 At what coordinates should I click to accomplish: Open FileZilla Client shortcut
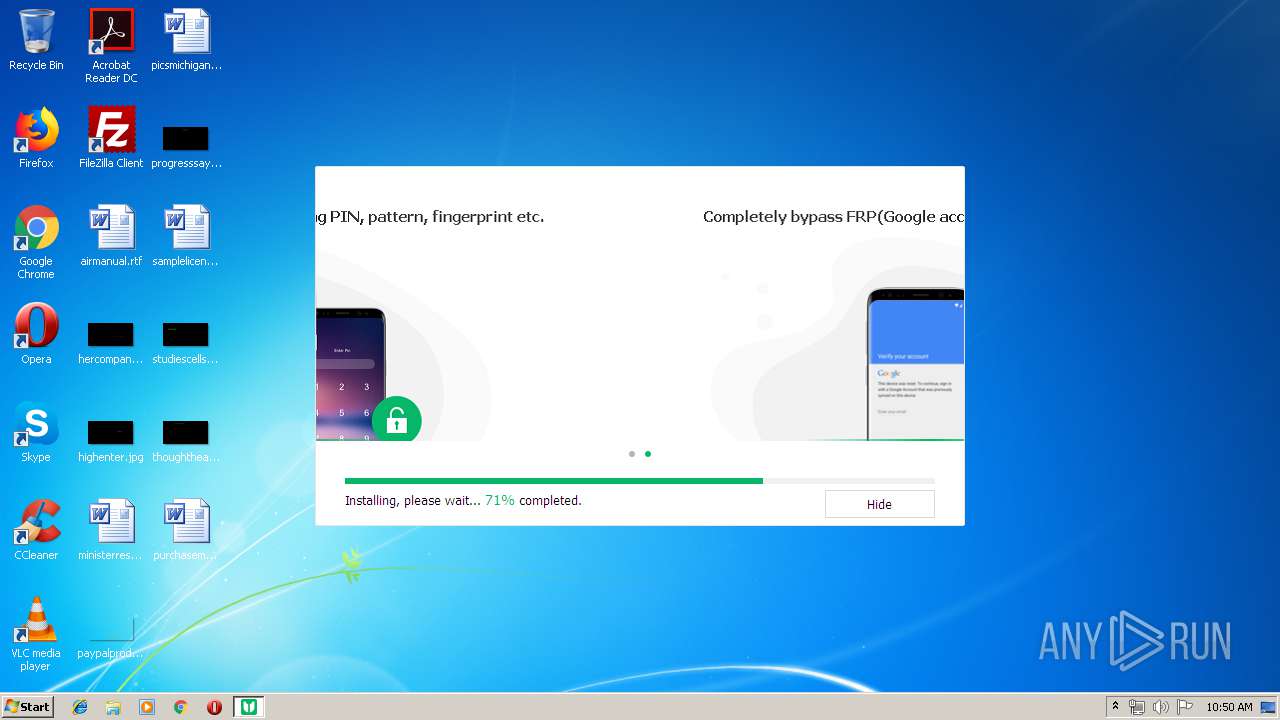[x=111, y=139]
